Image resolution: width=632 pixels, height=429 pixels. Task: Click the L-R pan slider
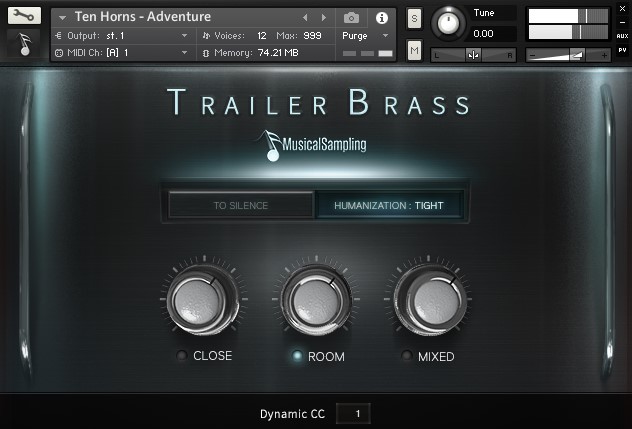[x=474, y=55]
